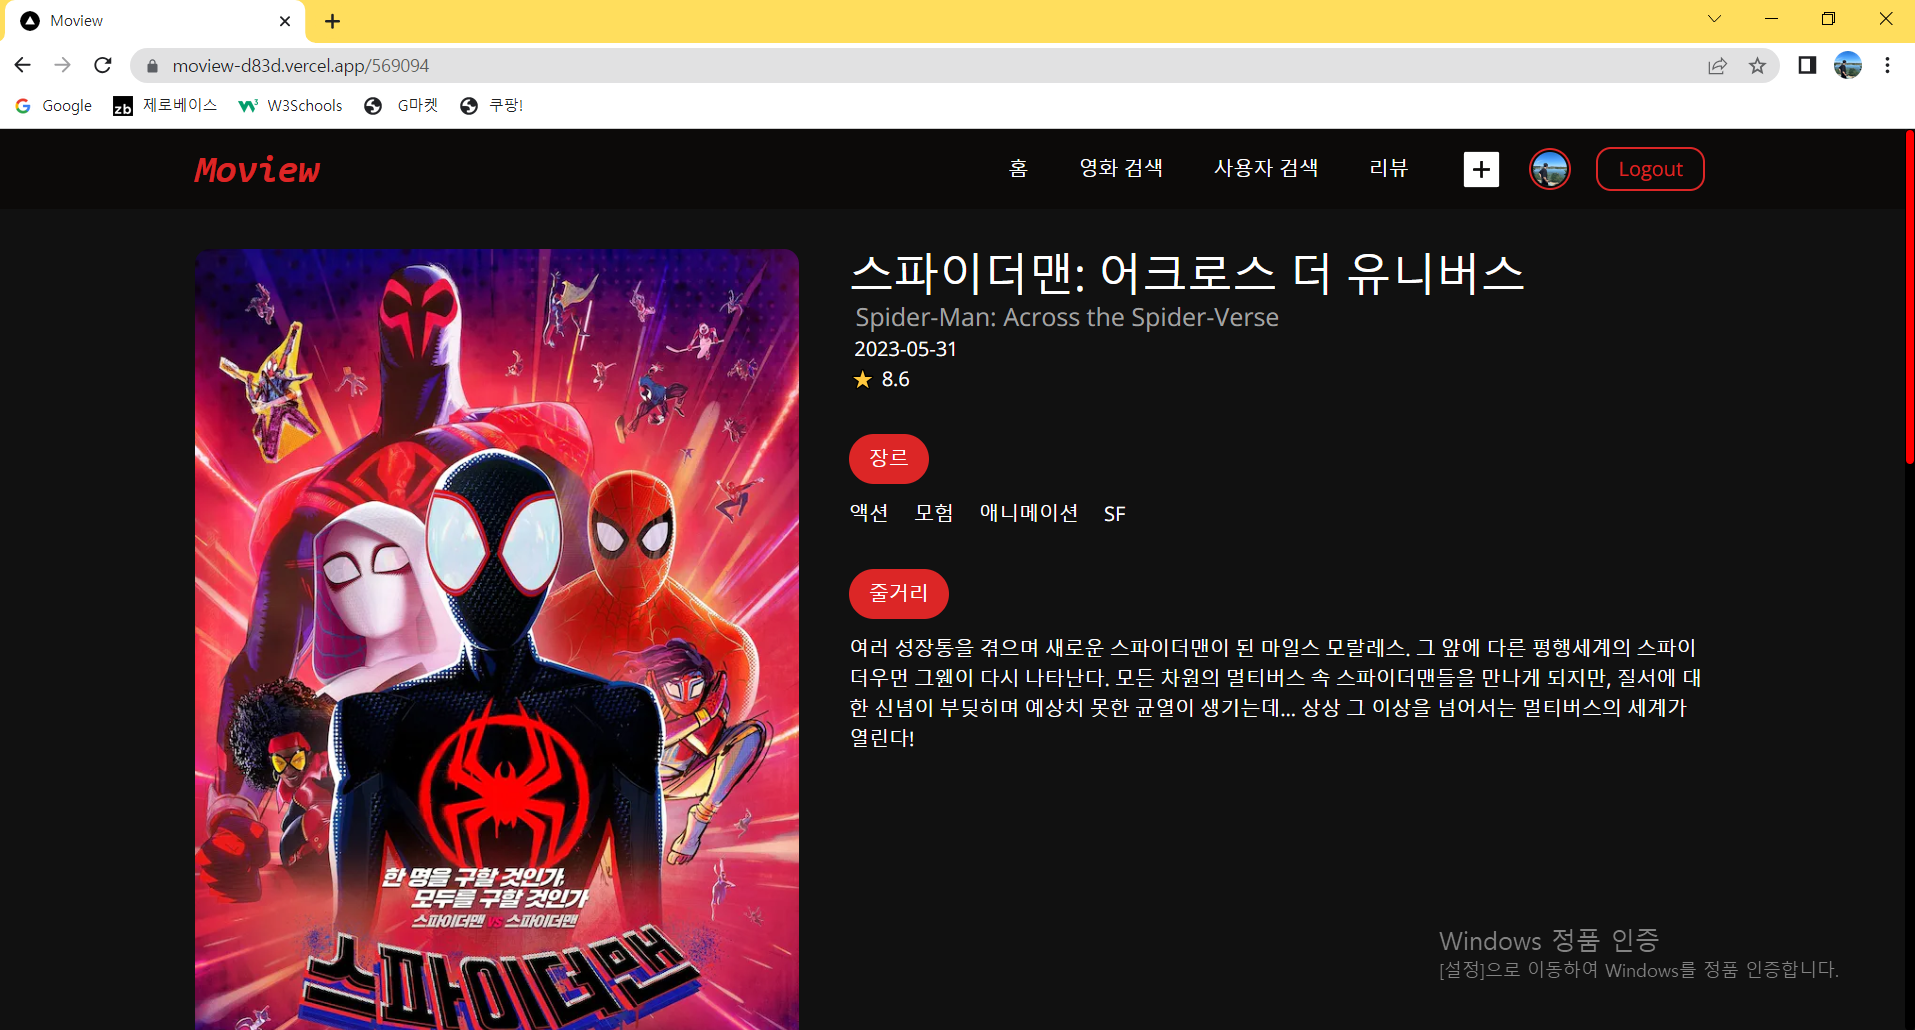The height and width of the screenshot is (1030, 1915).
Task: Click the browser back arrow
Action: 22,65
